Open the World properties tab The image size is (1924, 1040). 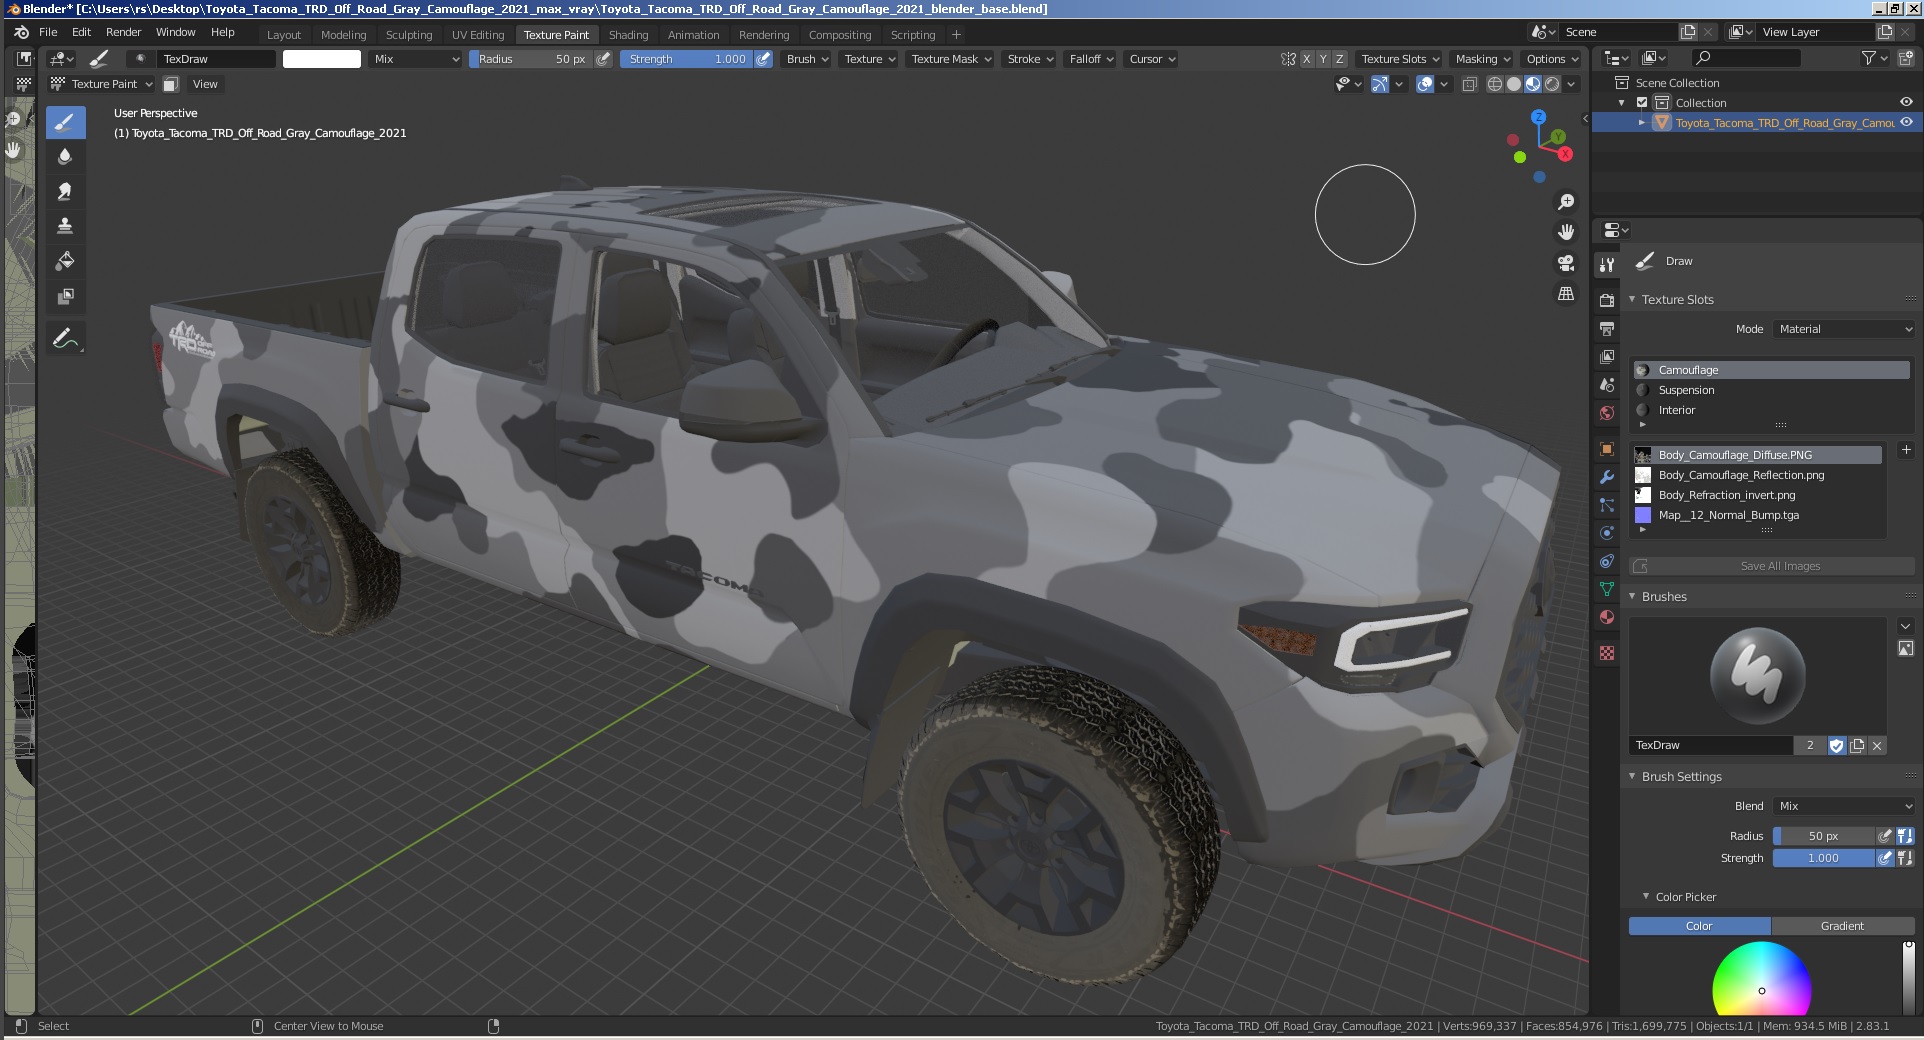pyautogui.click(x=1607, y=412)
